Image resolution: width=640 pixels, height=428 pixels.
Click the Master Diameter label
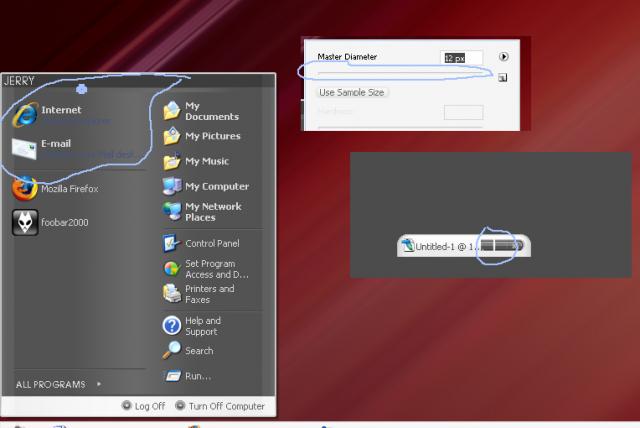(x=347, y=57)
